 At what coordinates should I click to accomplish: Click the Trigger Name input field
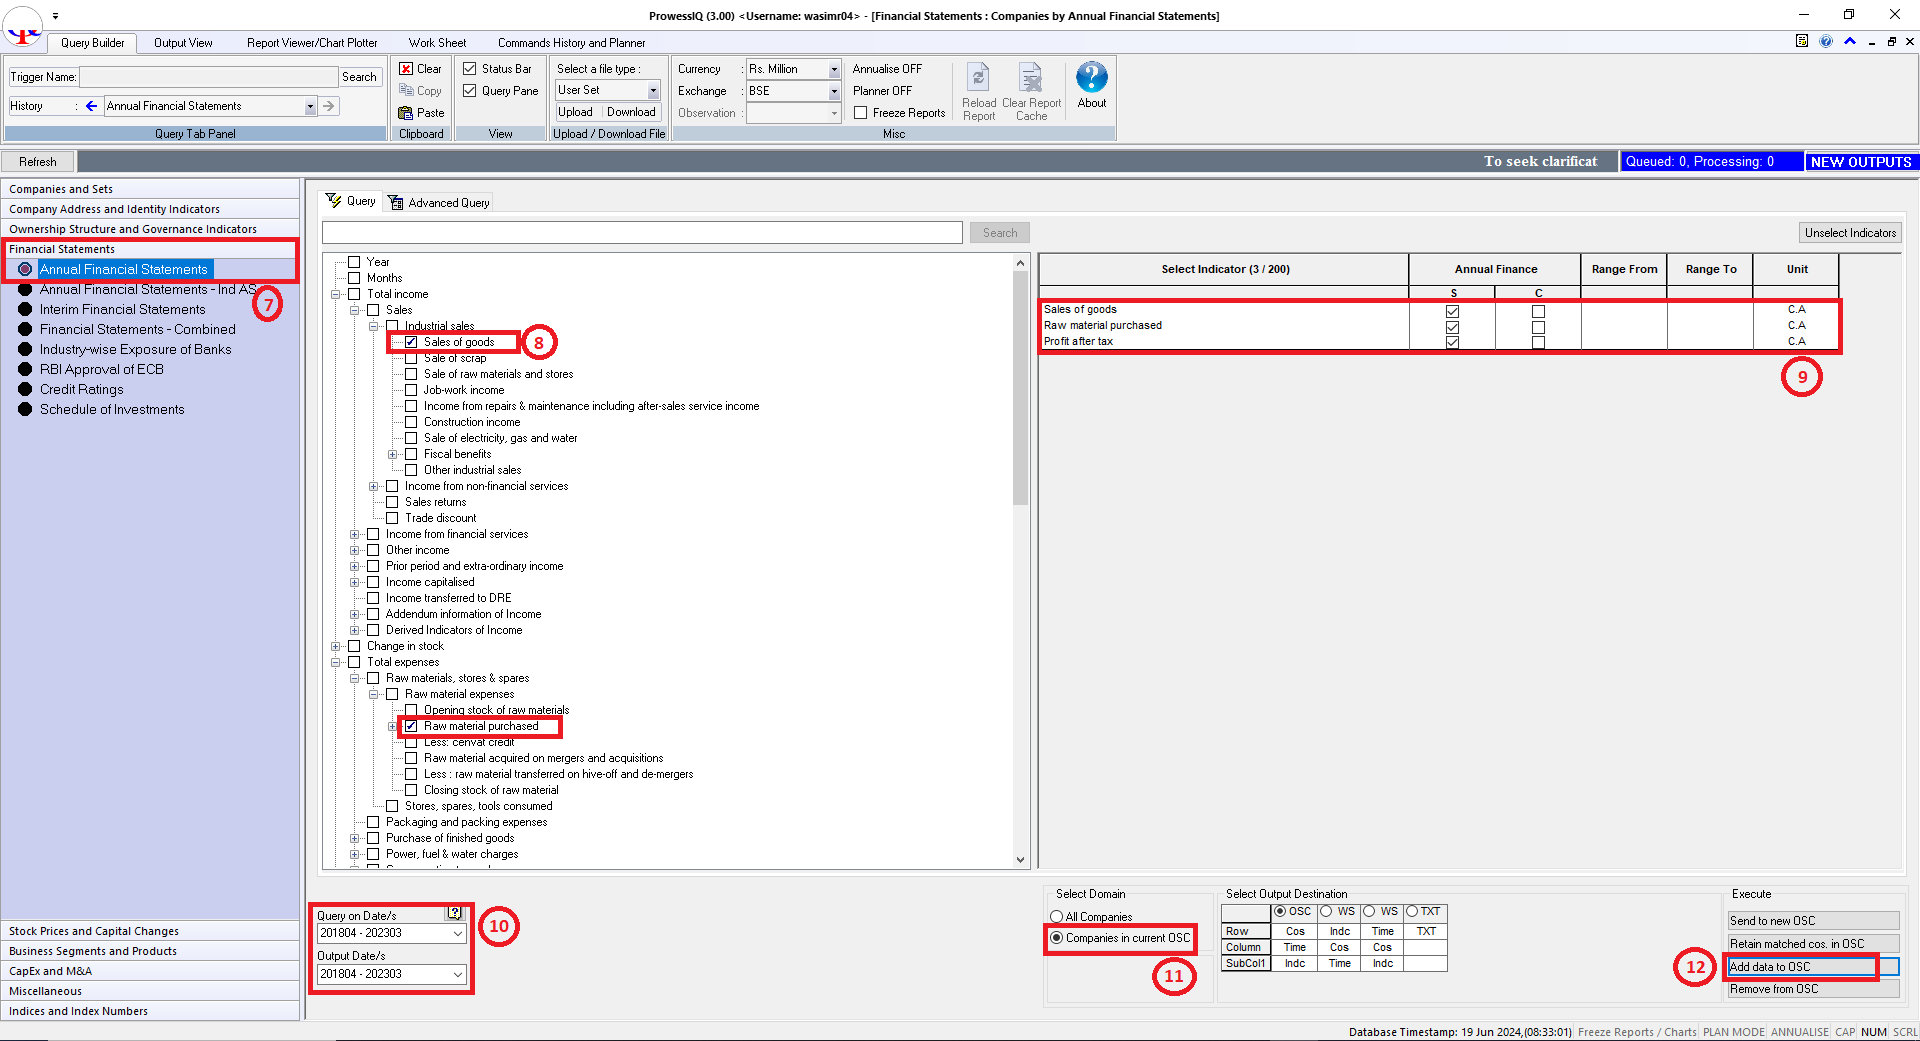(208, 77)
